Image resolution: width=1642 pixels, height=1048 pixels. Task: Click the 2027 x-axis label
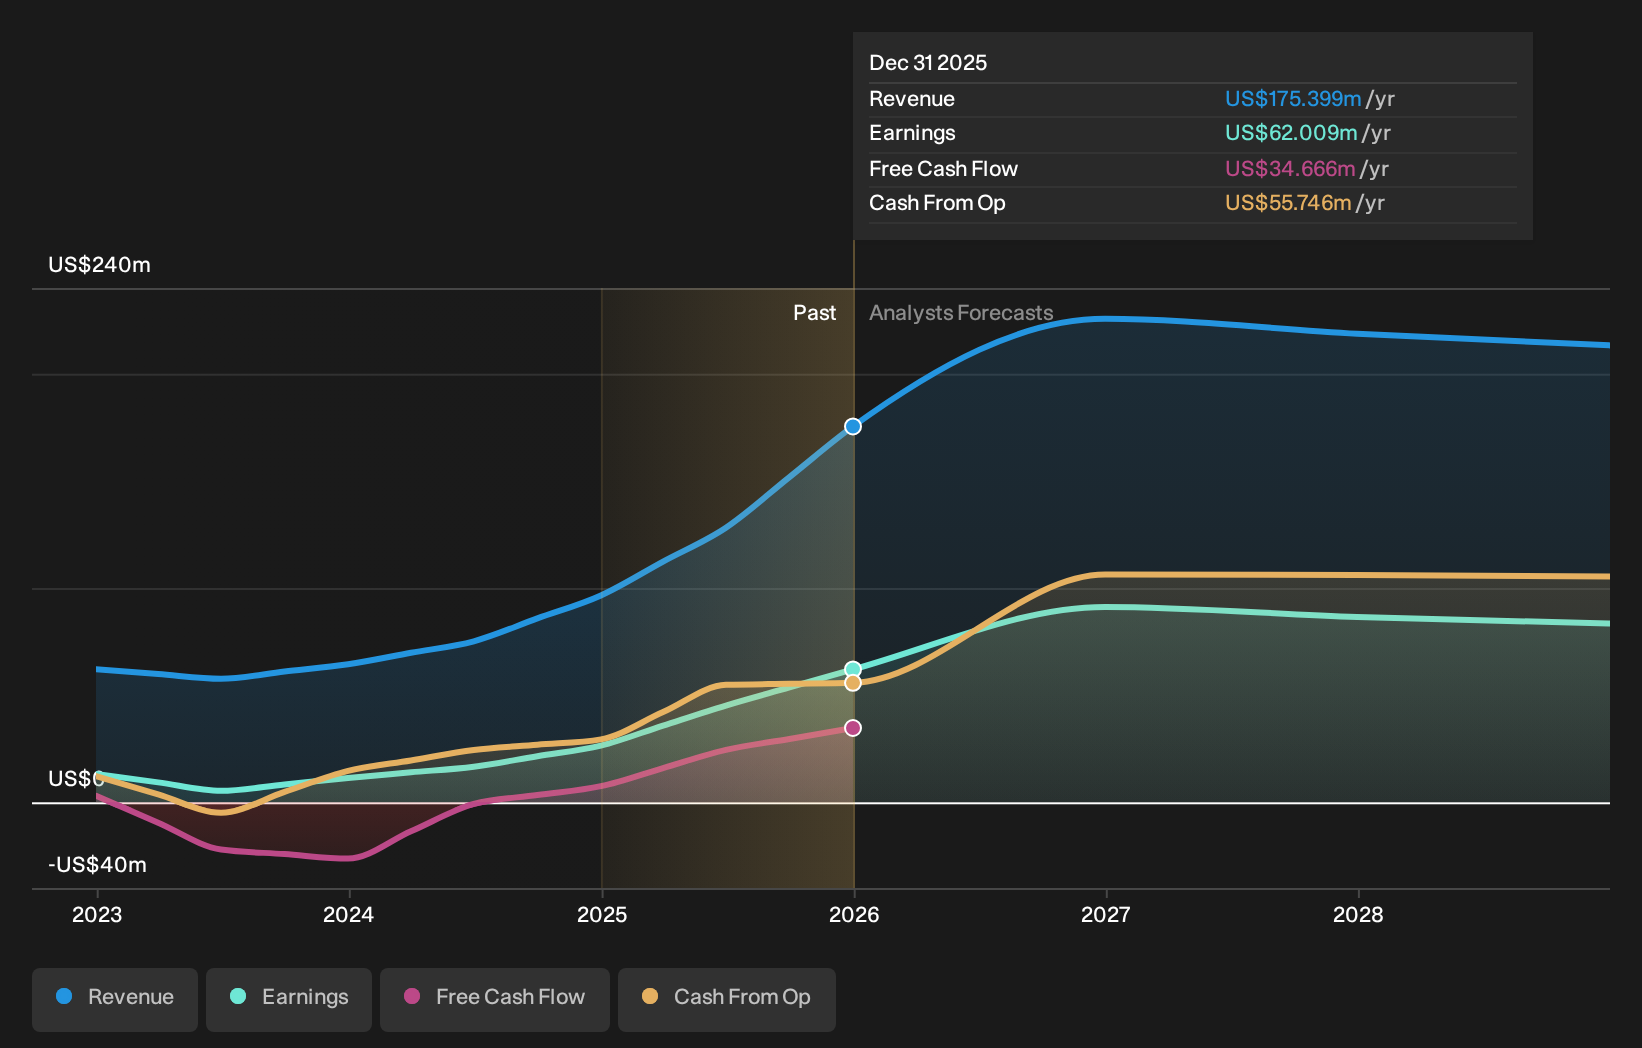pos(1106,915)
